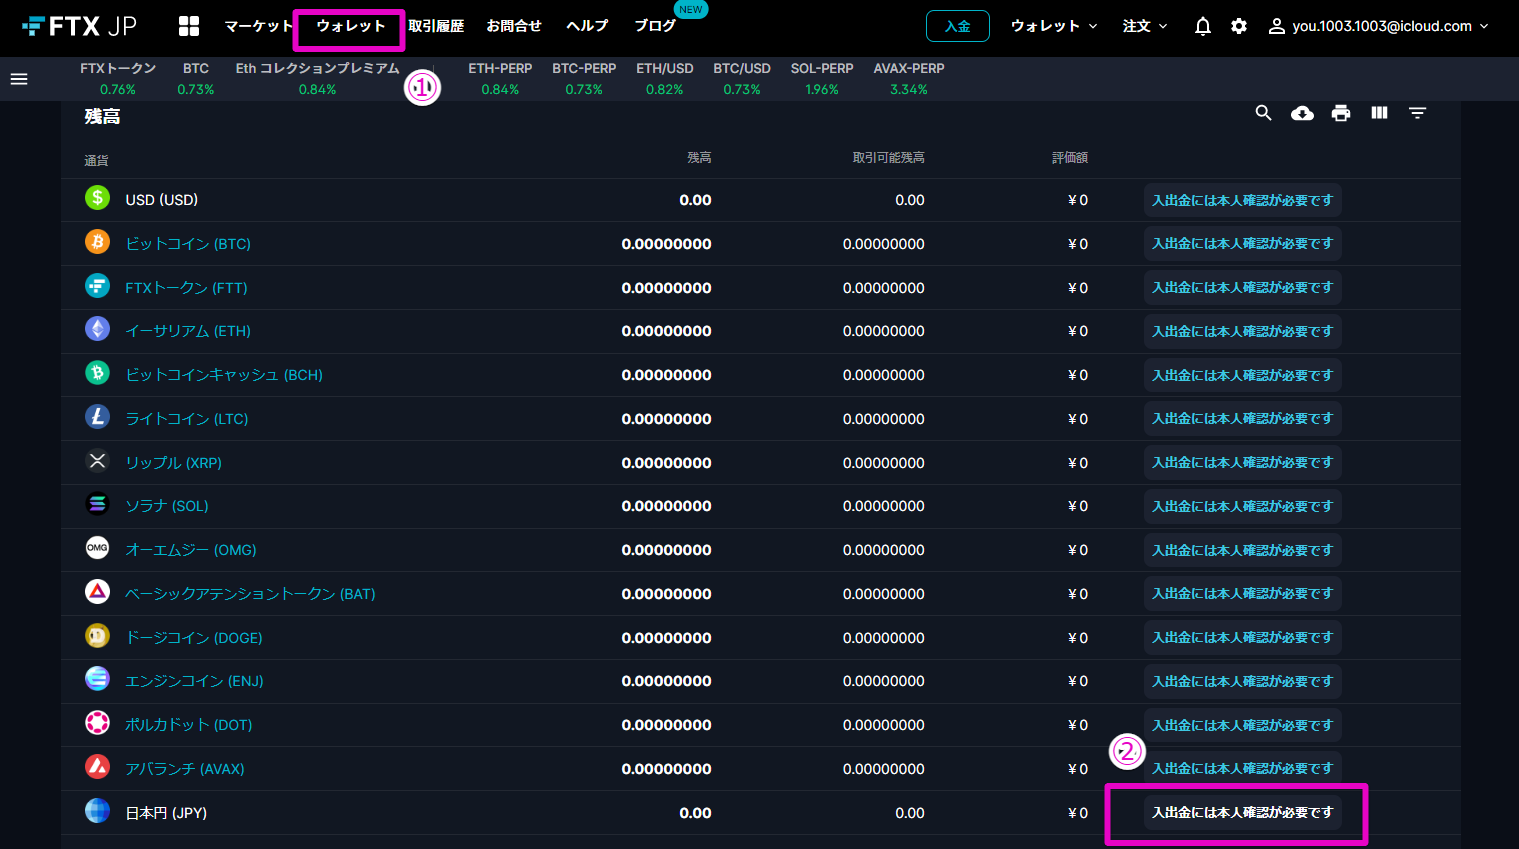Select BTC/USD ticker
This screenshot has height=849, width=1519.
[742, 78]
